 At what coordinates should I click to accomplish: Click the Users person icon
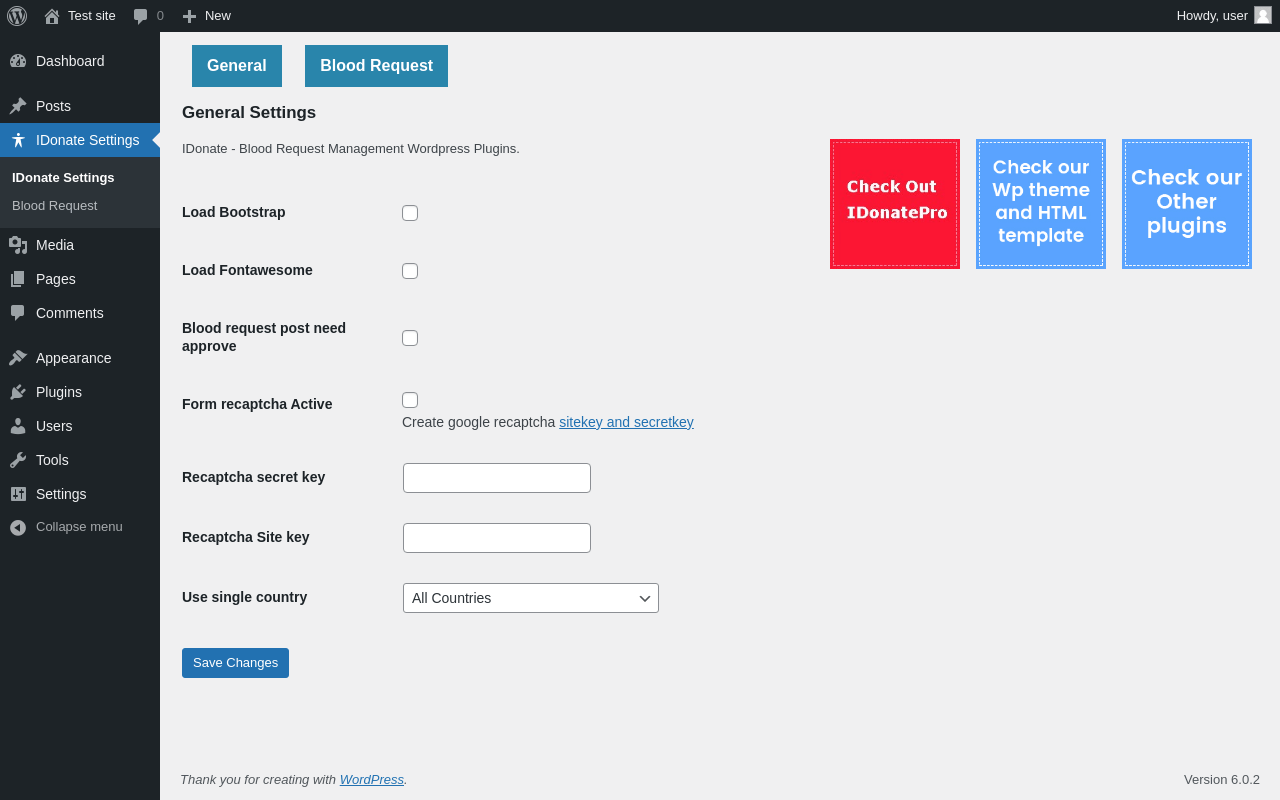(x=18, y=426)
